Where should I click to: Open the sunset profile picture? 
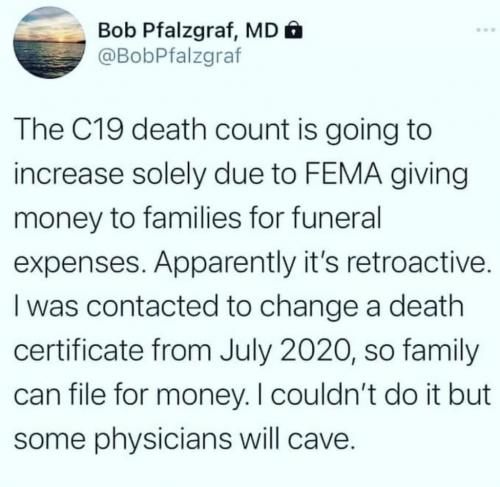click(x=49, y=42)
